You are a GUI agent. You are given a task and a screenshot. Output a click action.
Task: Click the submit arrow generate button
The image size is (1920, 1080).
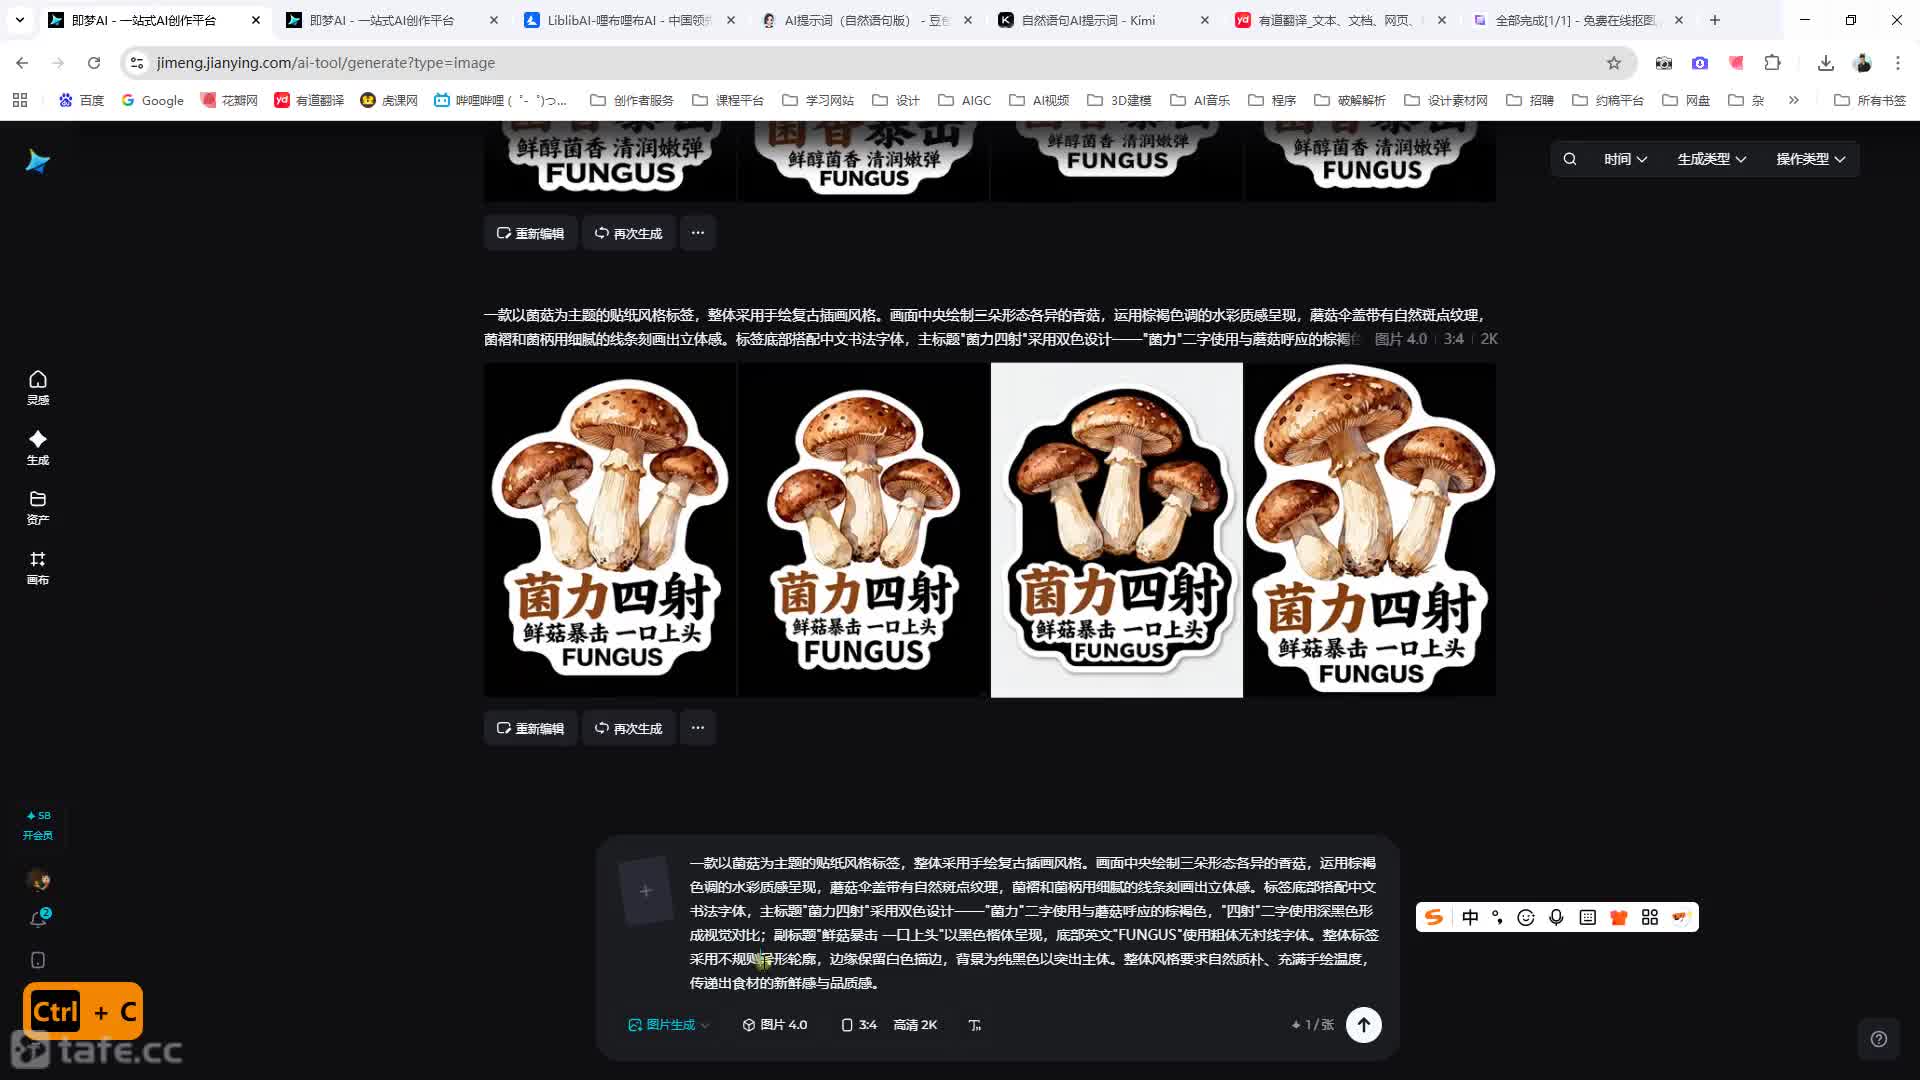pos(1363,1025)
